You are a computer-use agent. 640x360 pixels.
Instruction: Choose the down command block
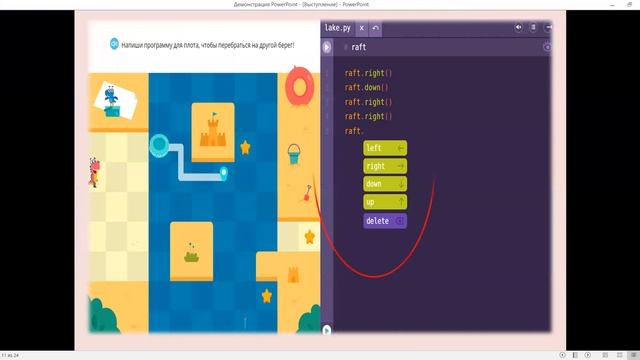pyautogui.click(x=385, y=184)
